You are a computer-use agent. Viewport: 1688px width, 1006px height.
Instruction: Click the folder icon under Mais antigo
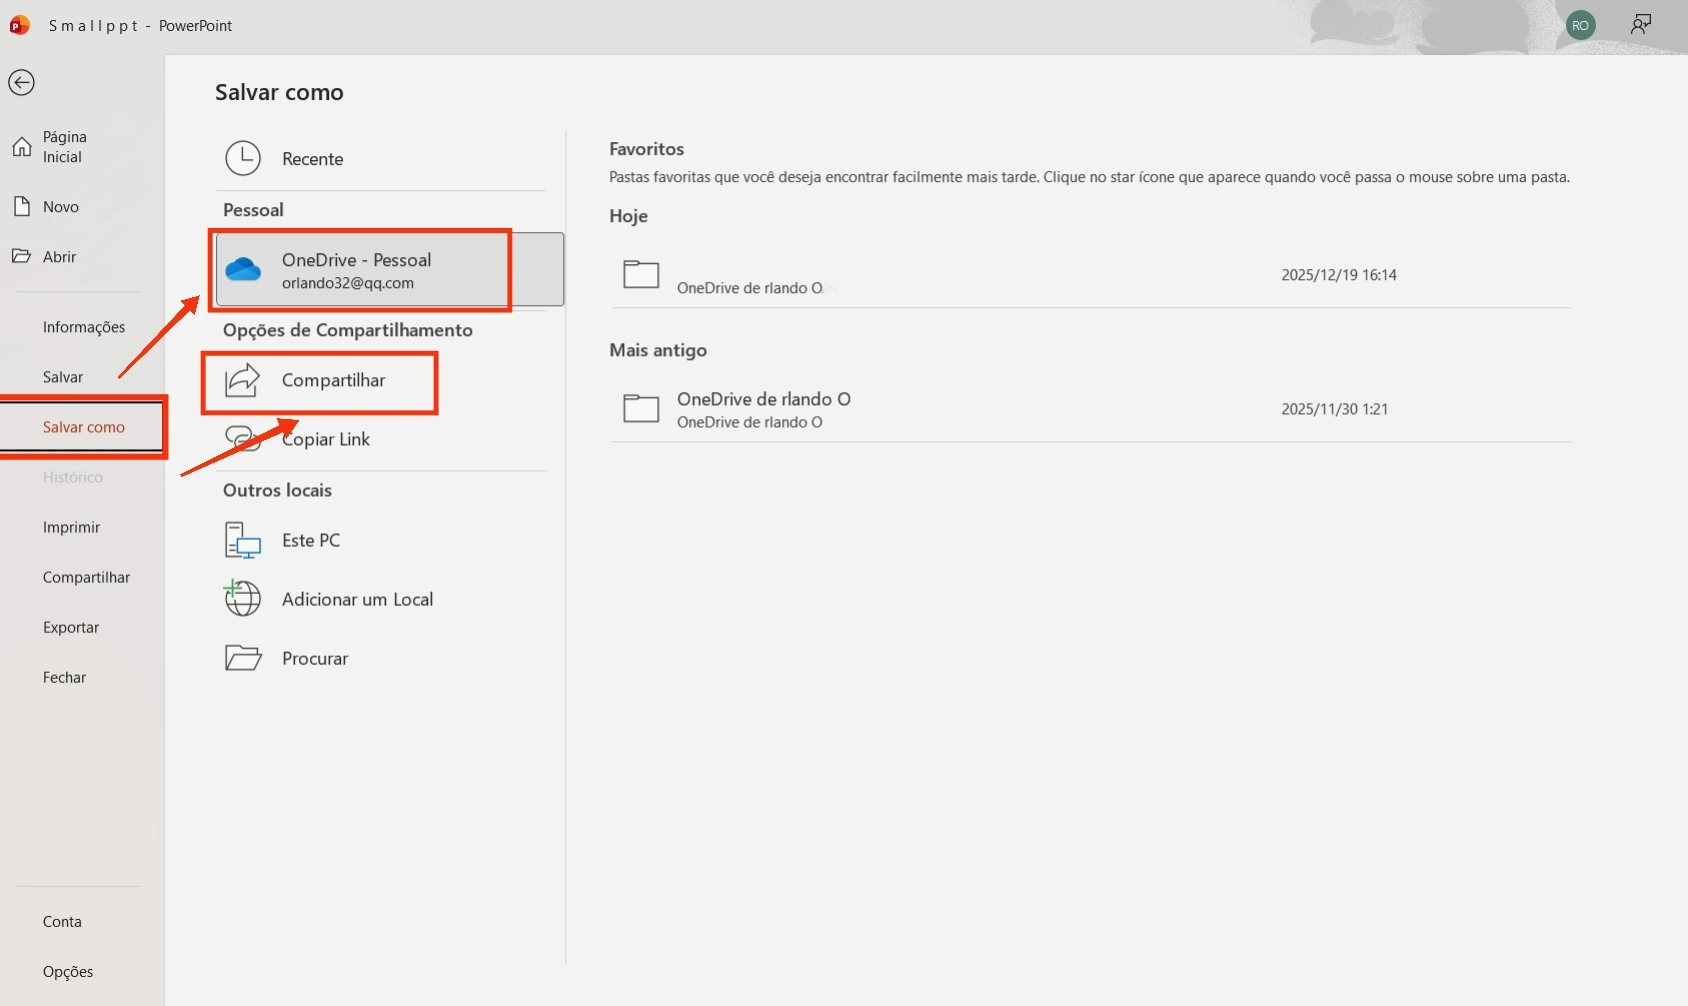(641, 408)
